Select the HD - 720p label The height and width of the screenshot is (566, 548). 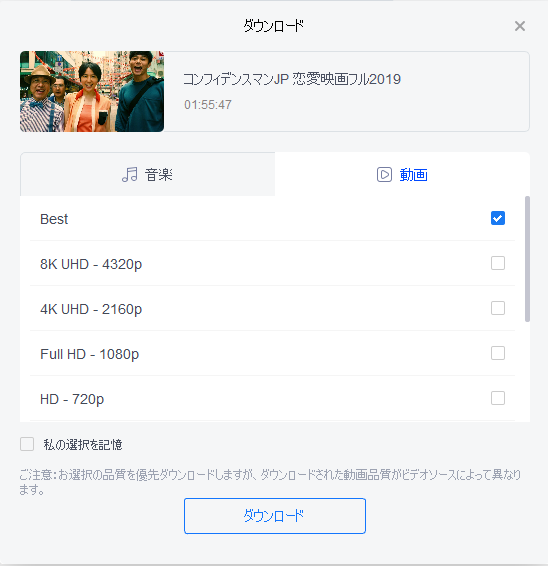(x=72, y=399)
